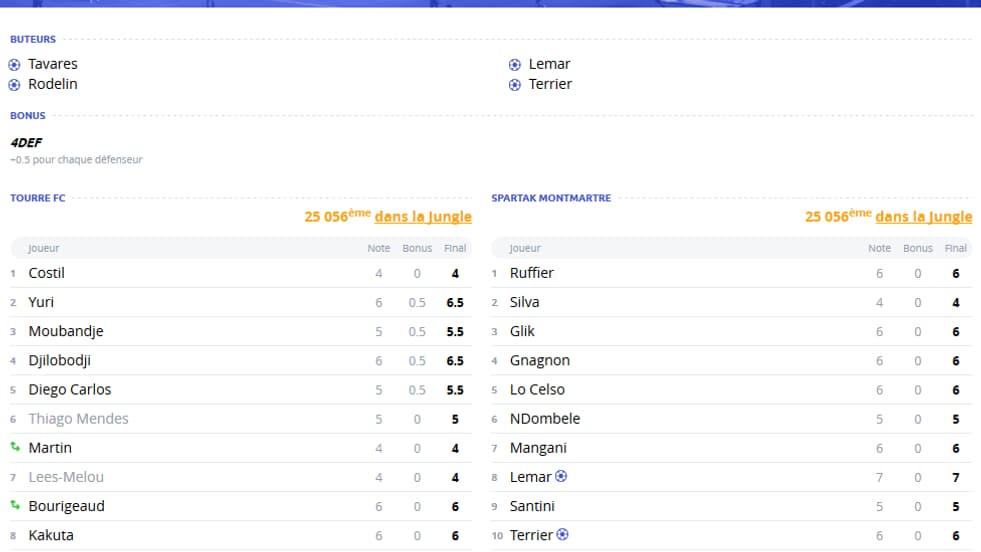Click the green substitution arrow beside Martin
Viewport: 981px width, 552px height.
coord(15,447)
